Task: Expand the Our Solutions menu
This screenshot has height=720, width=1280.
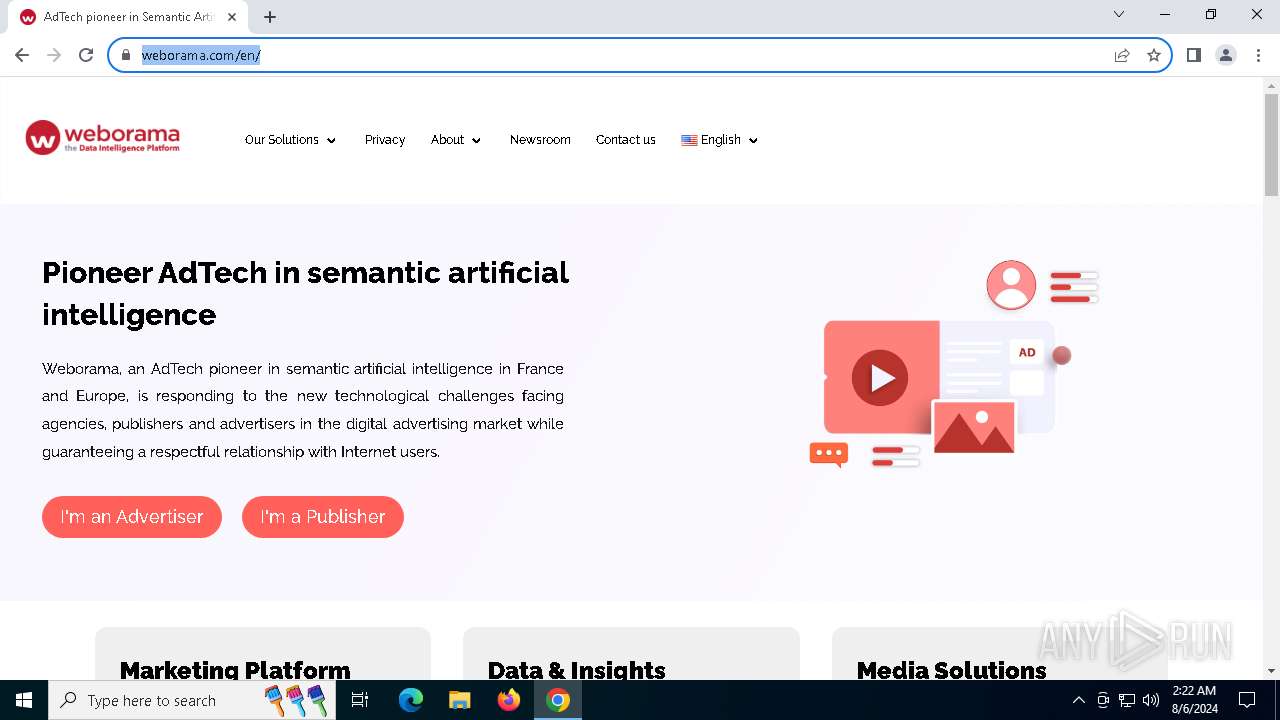Action: [291, 140]
